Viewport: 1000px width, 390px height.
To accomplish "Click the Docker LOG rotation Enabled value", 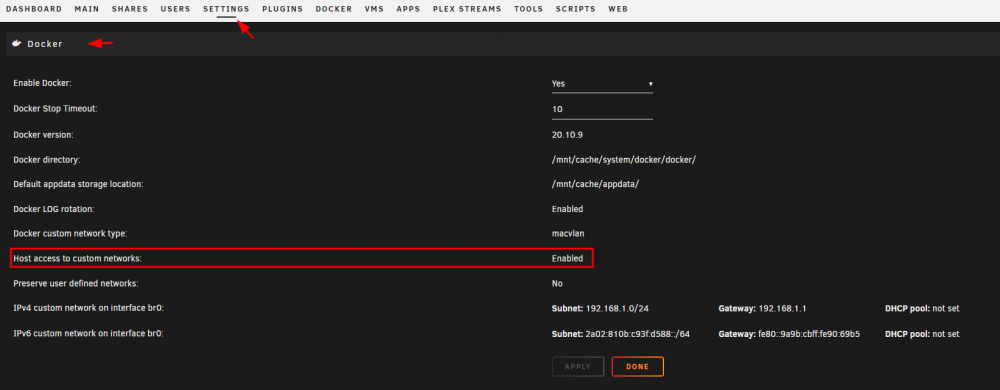I will coord(567,209).
